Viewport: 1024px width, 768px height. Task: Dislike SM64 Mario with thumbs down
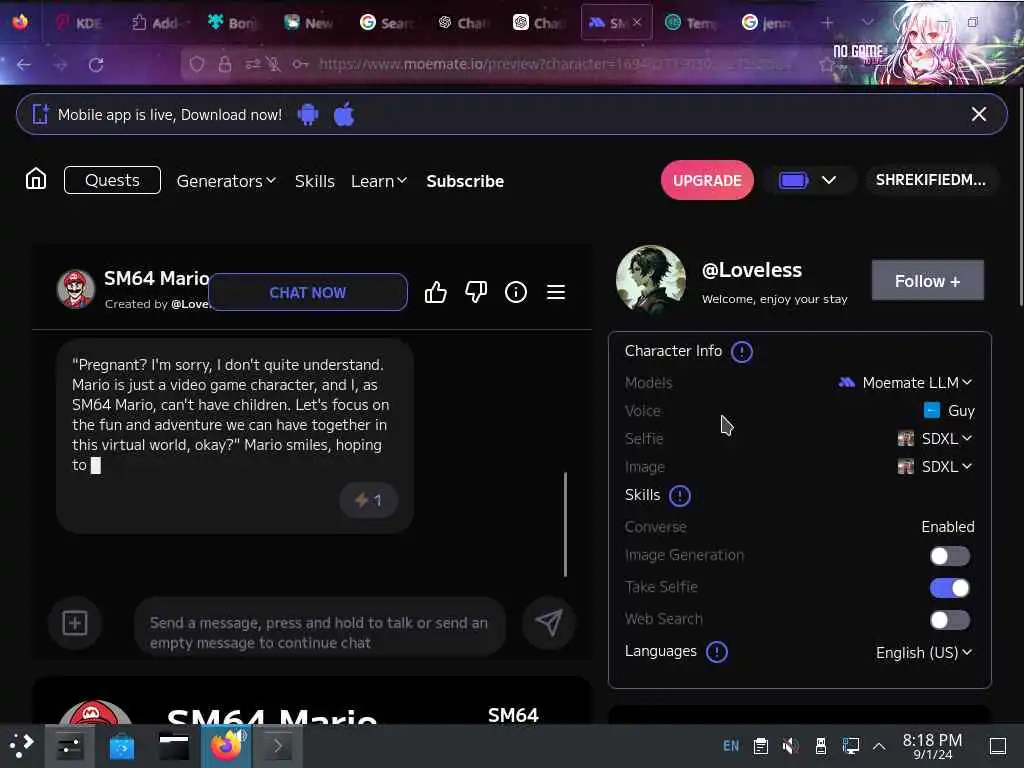click(x=476, y=292)
